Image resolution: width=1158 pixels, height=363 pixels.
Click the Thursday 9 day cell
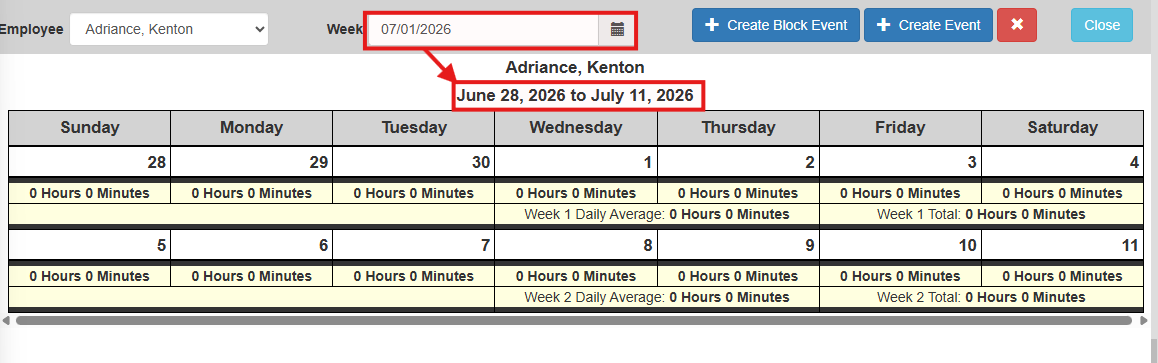tap(739, 246)
